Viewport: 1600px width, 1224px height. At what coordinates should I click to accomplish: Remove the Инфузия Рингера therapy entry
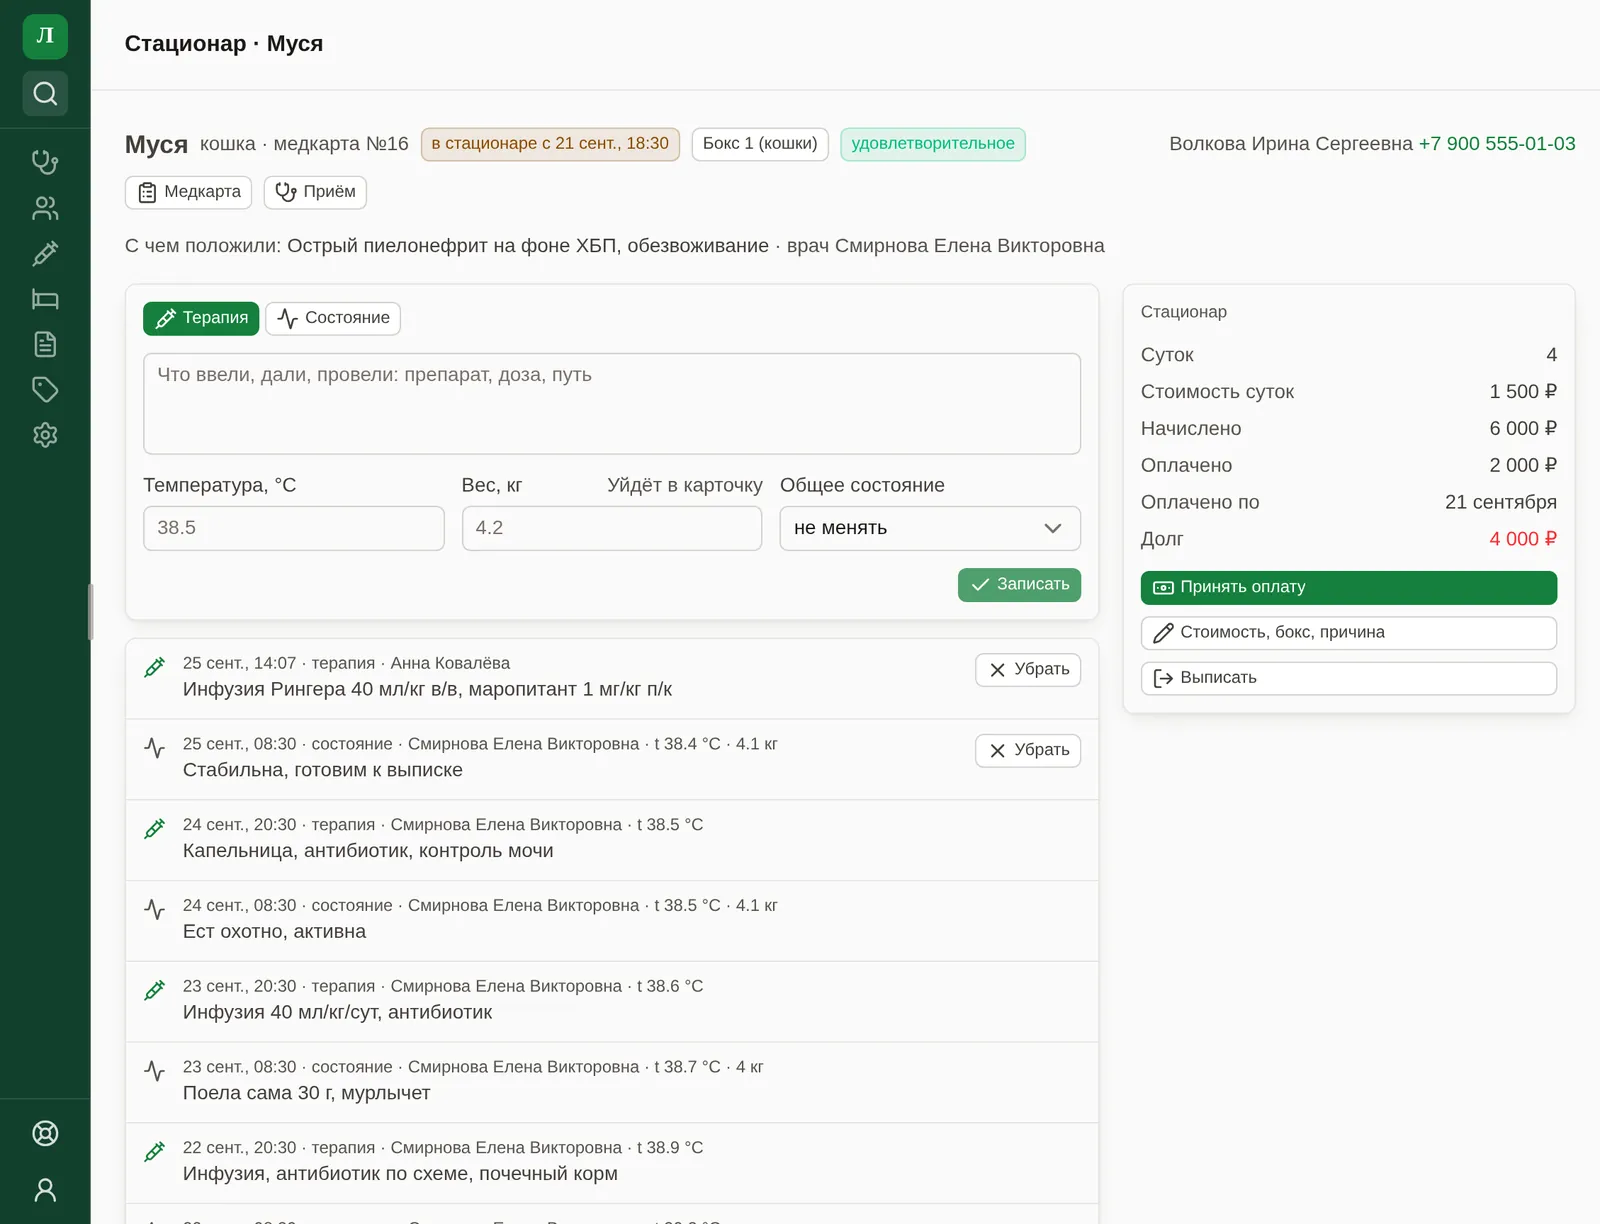[x=1028, y=670]
